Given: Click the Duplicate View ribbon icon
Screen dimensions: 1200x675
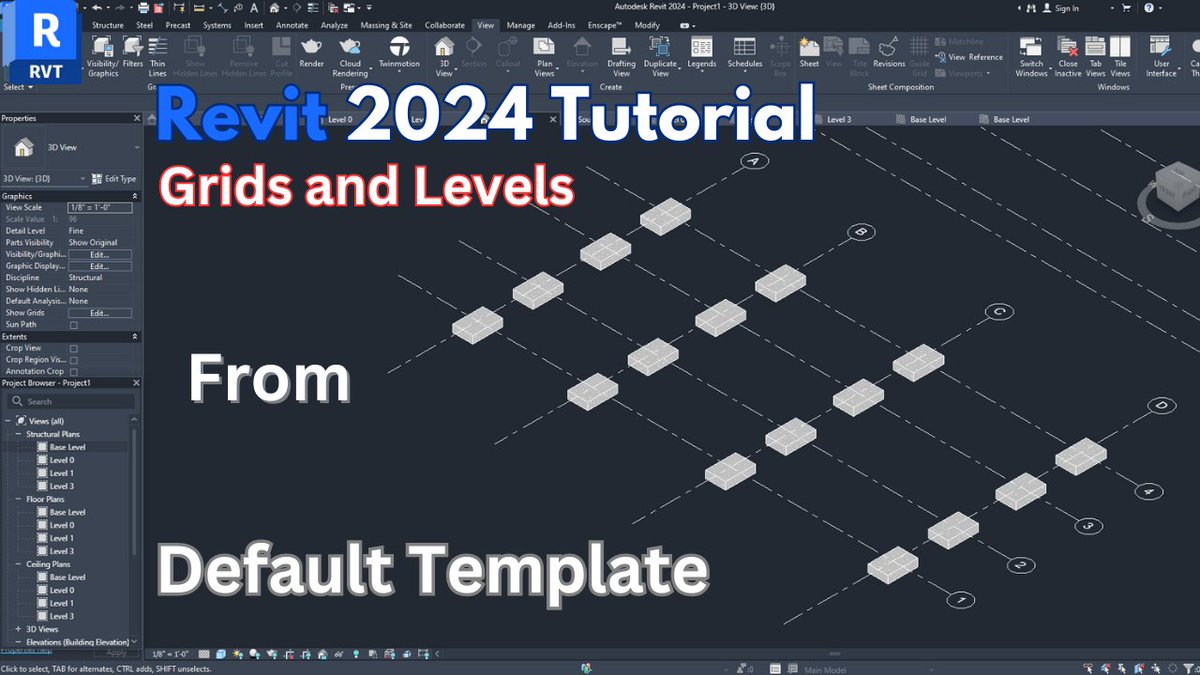Looking at the screenshot, I should 660,55.
